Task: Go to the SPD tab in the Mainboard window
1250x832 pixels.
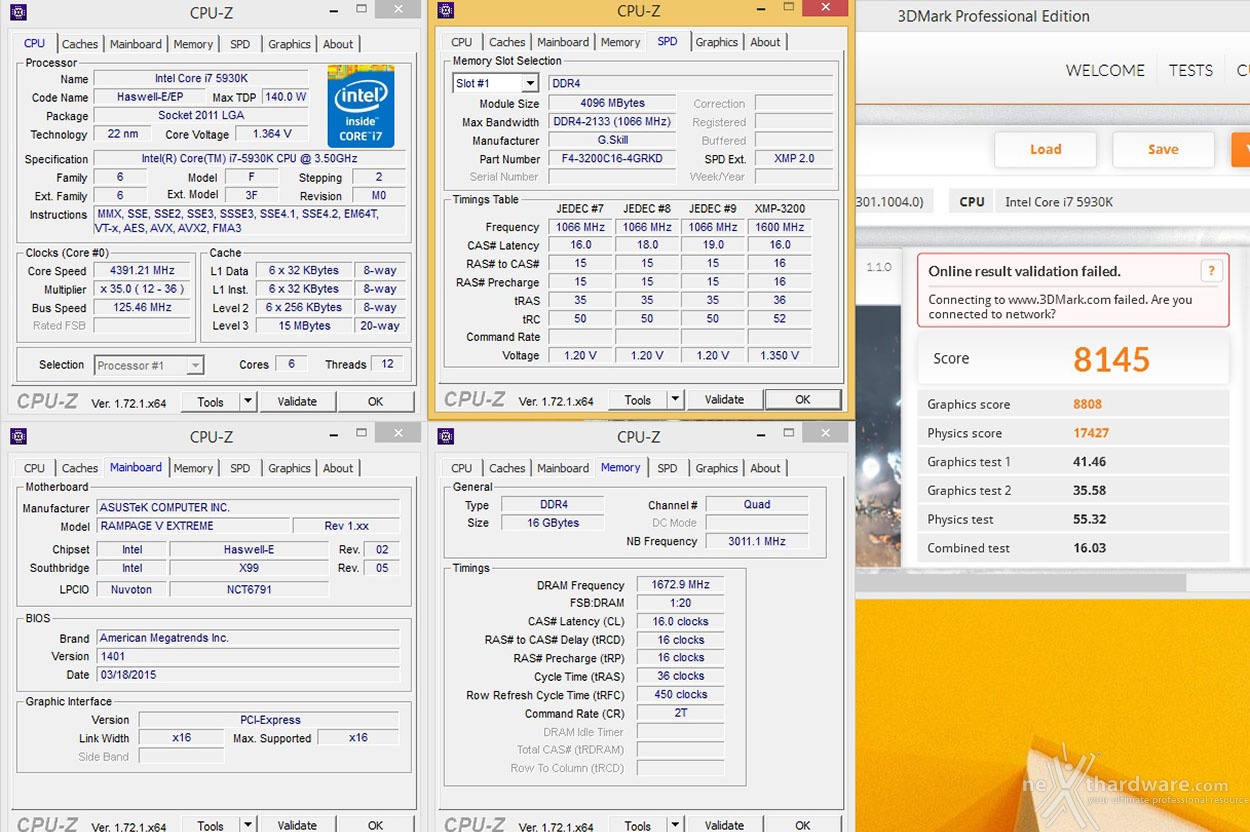Action: pos(240,468)
